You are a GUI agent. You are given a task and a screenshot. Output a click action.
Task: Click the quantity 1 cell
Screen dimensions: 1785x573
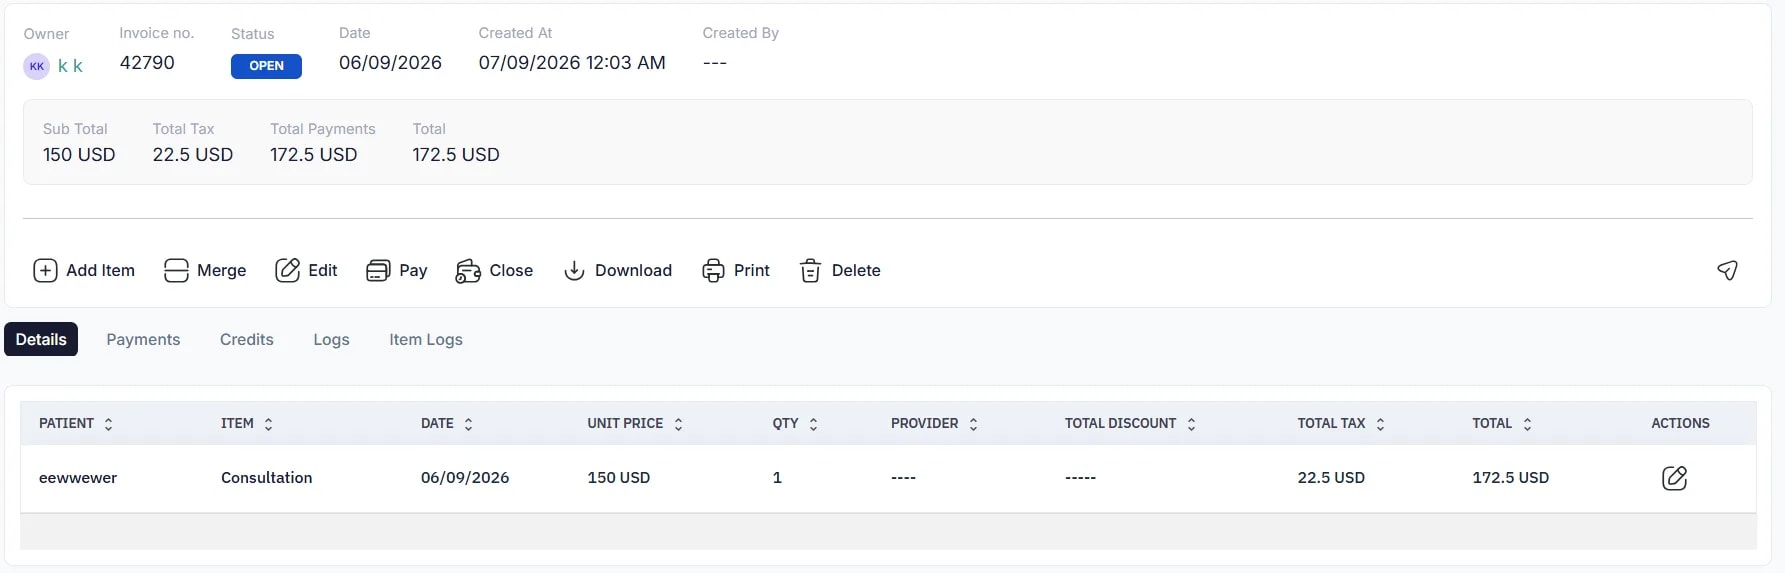pos(777,478)
